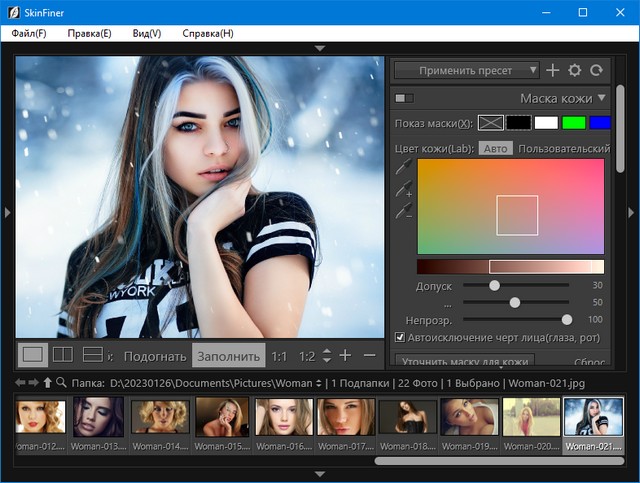
Task: Select the Woman-016 thumbnail in filmstrip
Action: click(x=282, y=416)
